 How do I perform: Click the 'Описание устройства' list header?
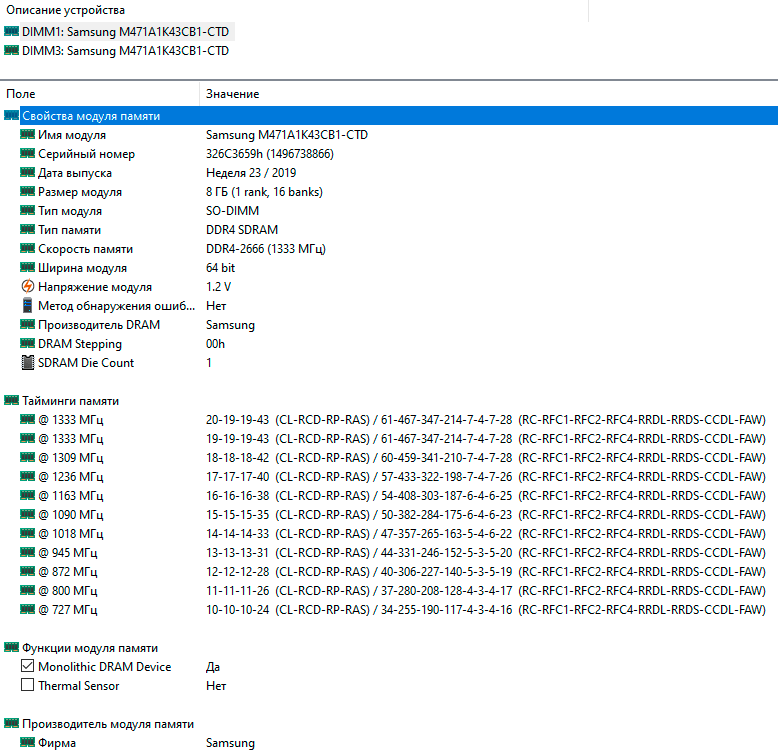[x=65, y=10]
